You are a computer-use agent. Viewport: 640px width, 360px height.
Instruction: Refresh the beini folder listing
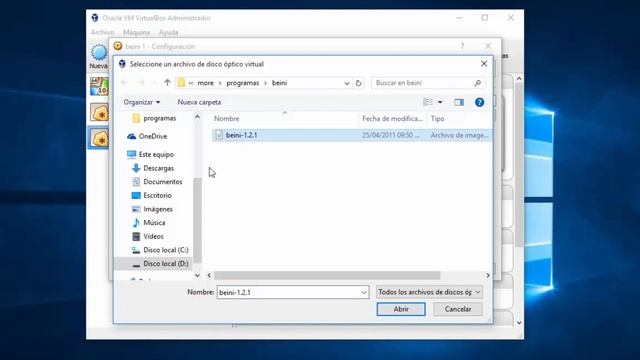pos(358,83)
